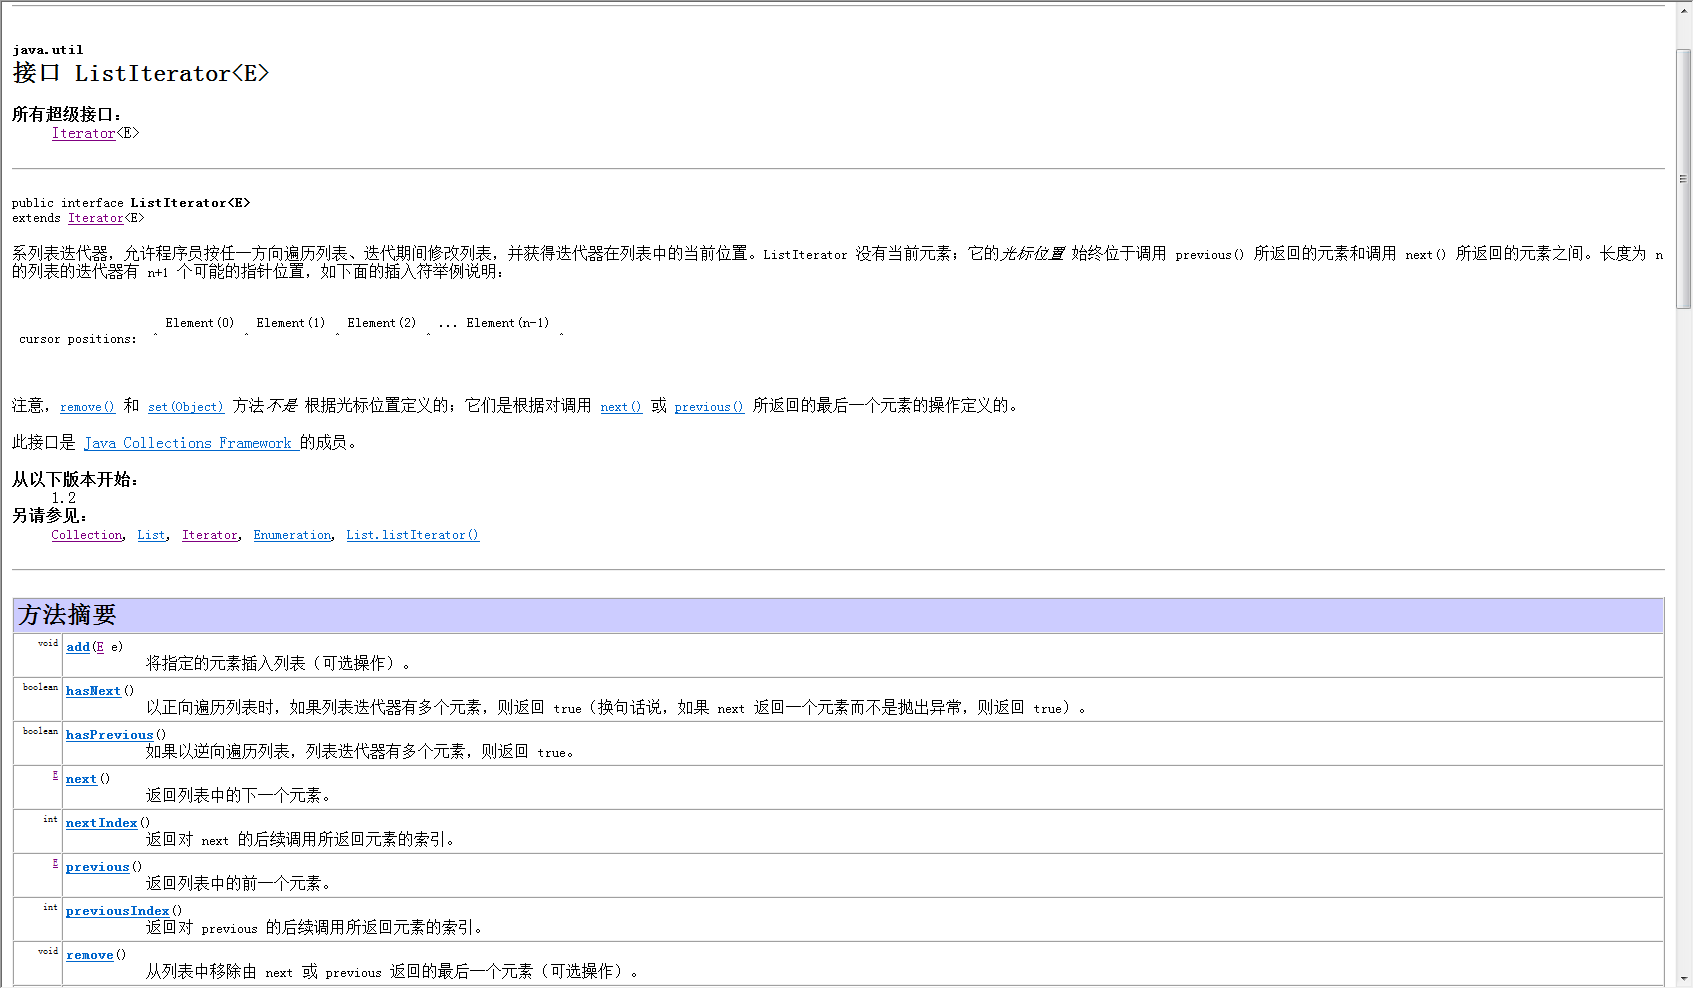
Task: Open Enumeration in See Also list
Action: coord(292,535)
